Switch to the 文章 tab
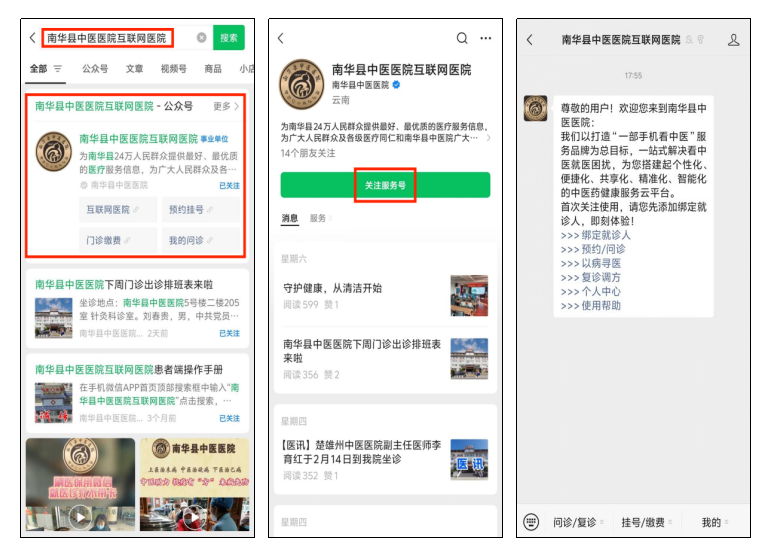This screenshot has width=765, height=551. tap(134, 69)
